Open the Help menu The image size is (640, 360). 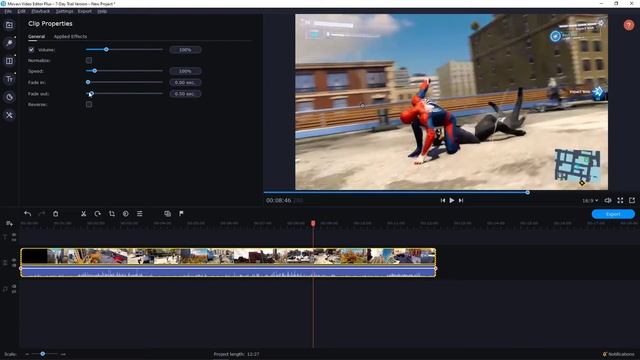(x=102, y=11)
